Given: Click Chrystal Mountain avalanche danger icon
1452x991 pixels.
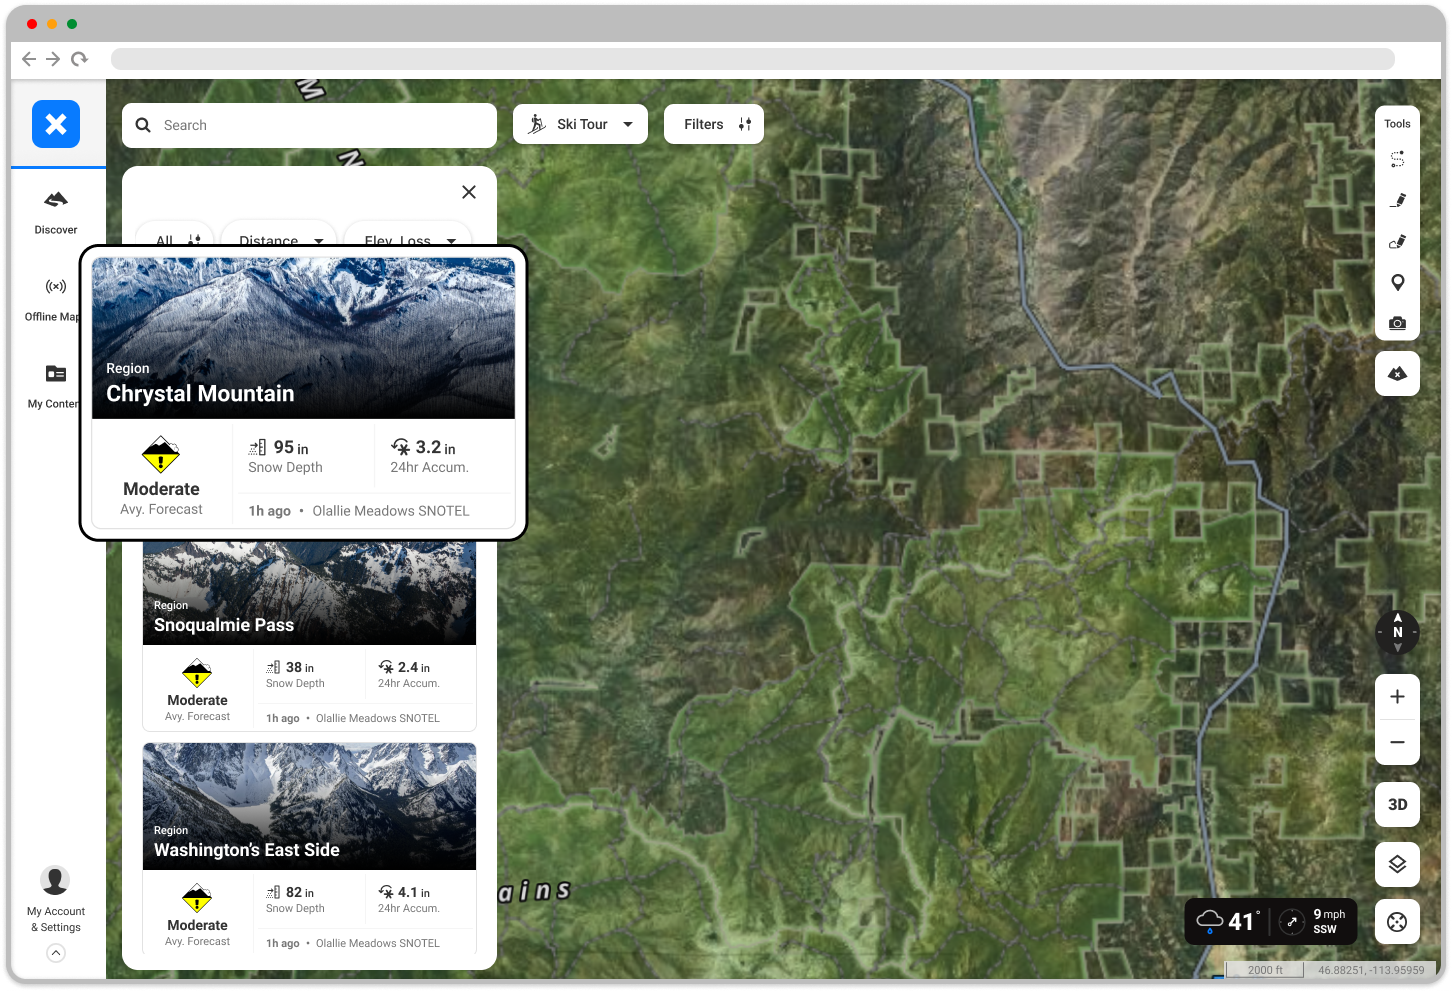Looking at the screenshot, I should tap(161, 455).
